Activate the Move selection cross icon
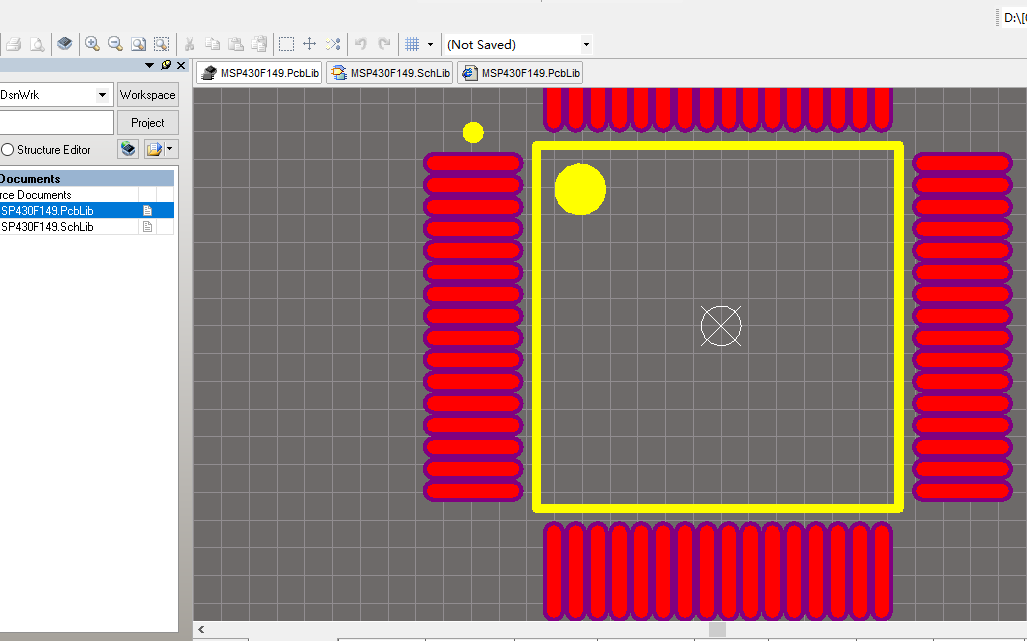This screenshot has height=641, width=1027. point(309,44)
